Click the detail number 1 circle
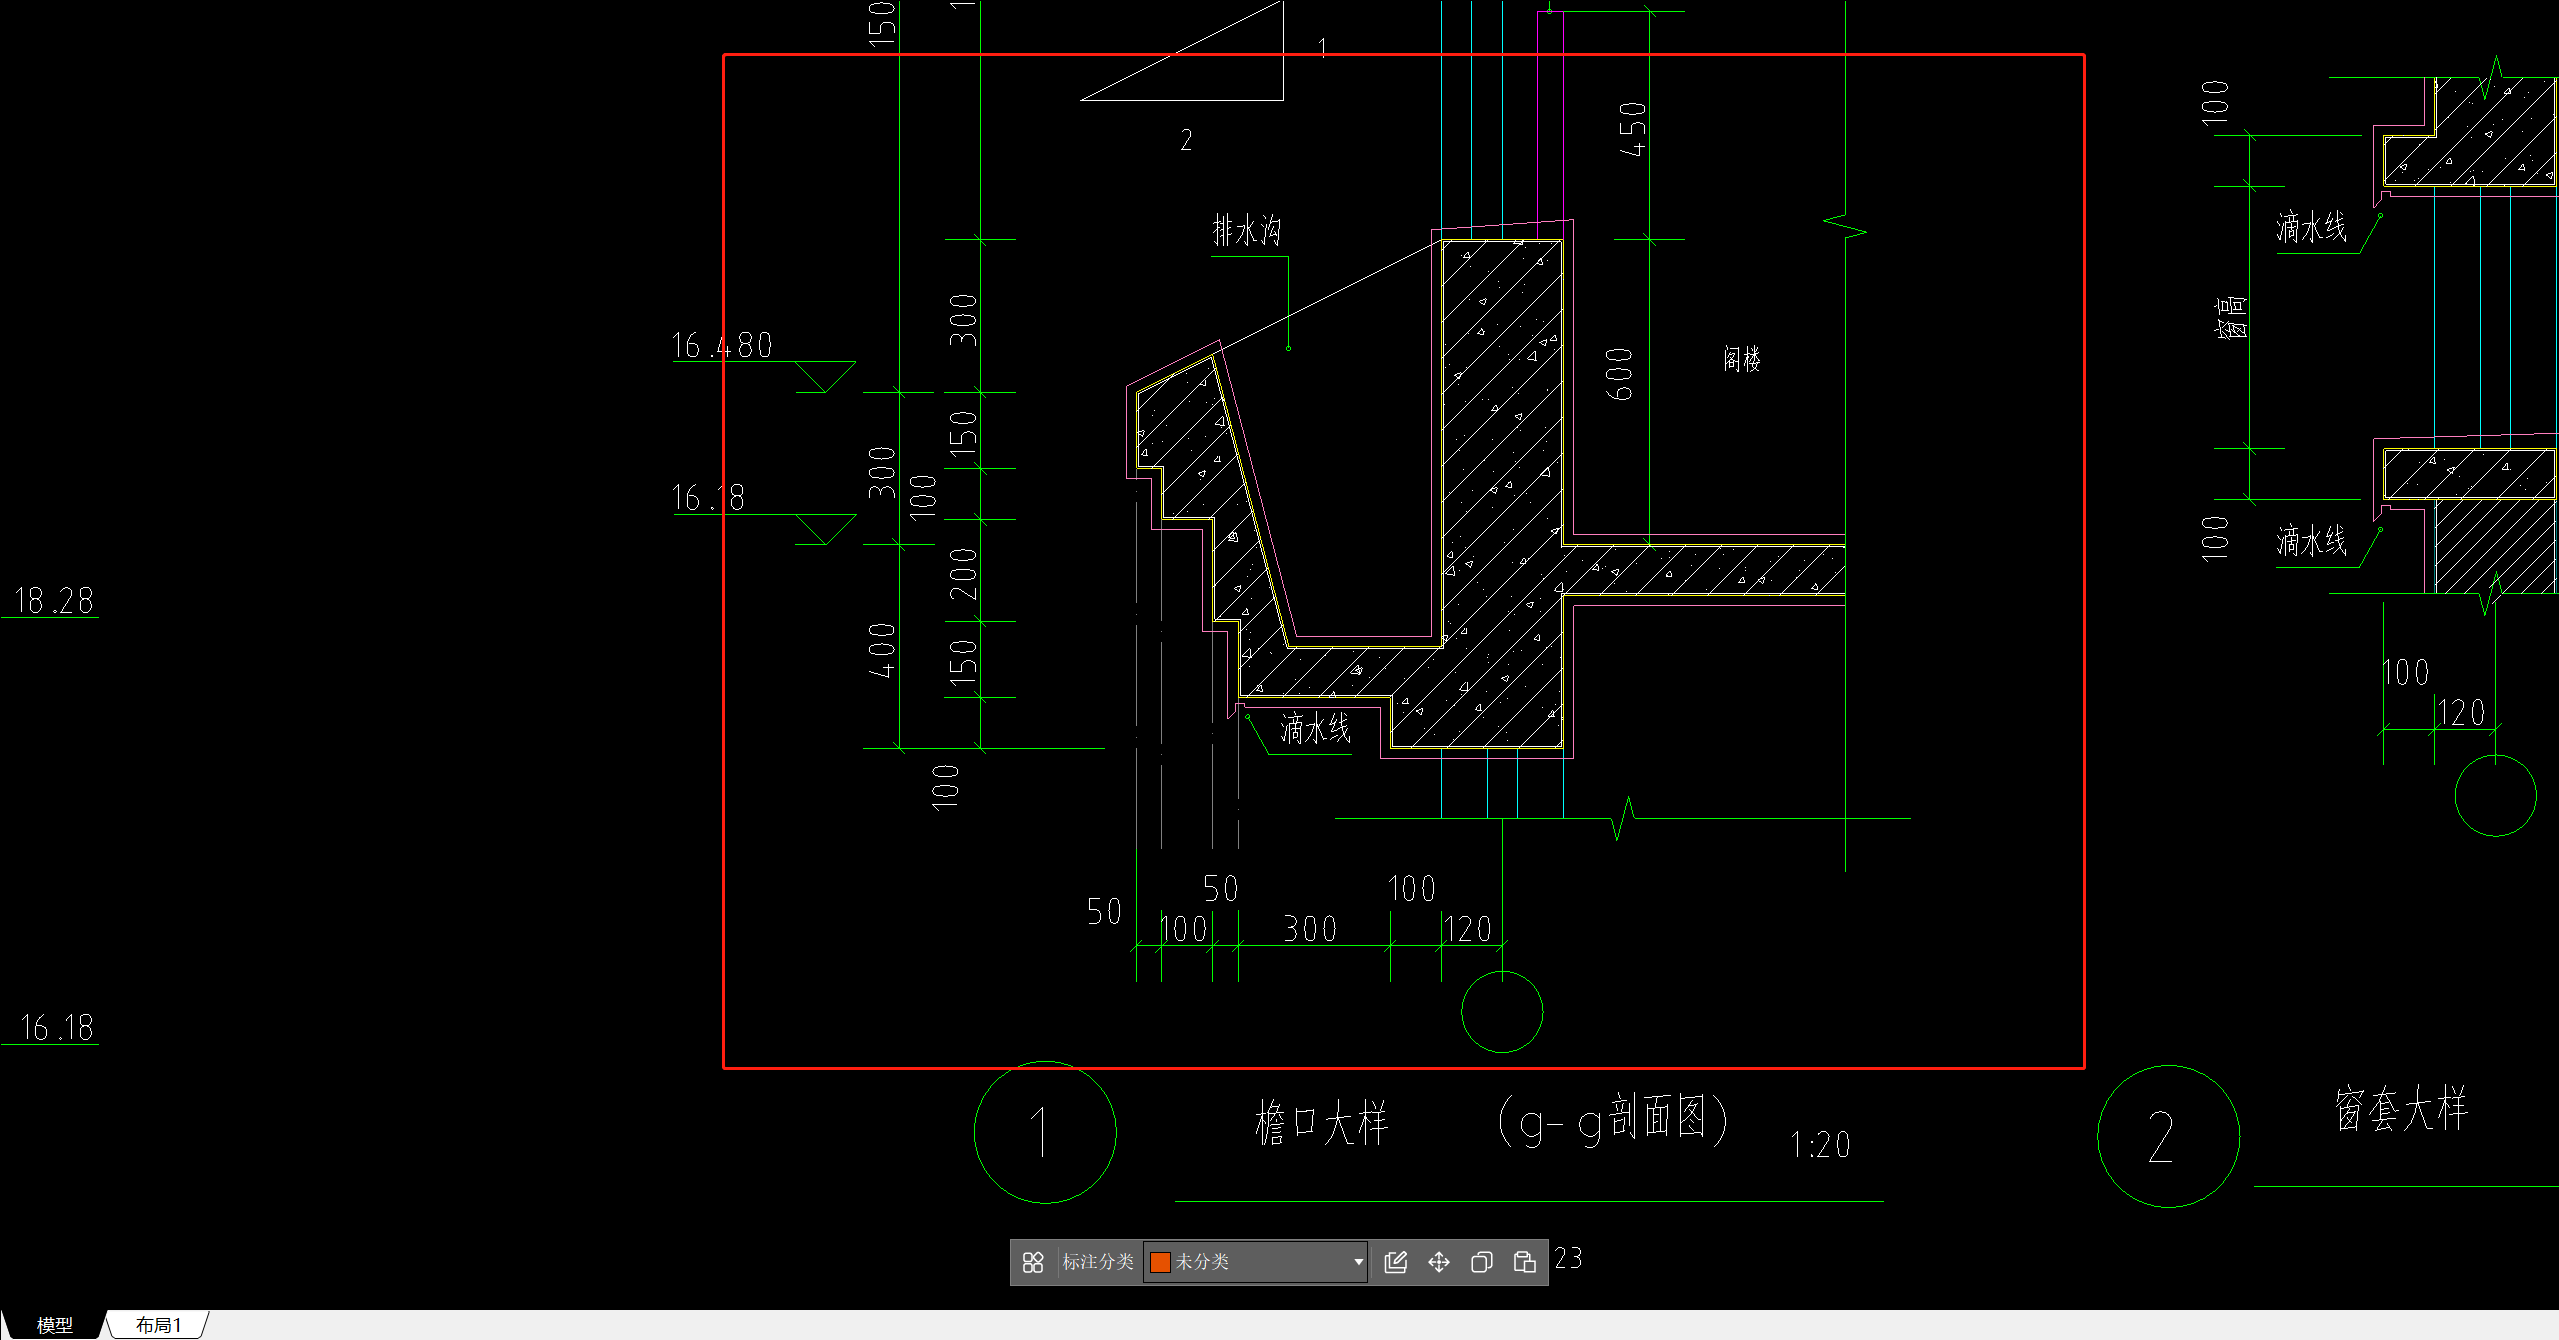This screenshot has height=1340, width=2559. pos(1045,1132)
